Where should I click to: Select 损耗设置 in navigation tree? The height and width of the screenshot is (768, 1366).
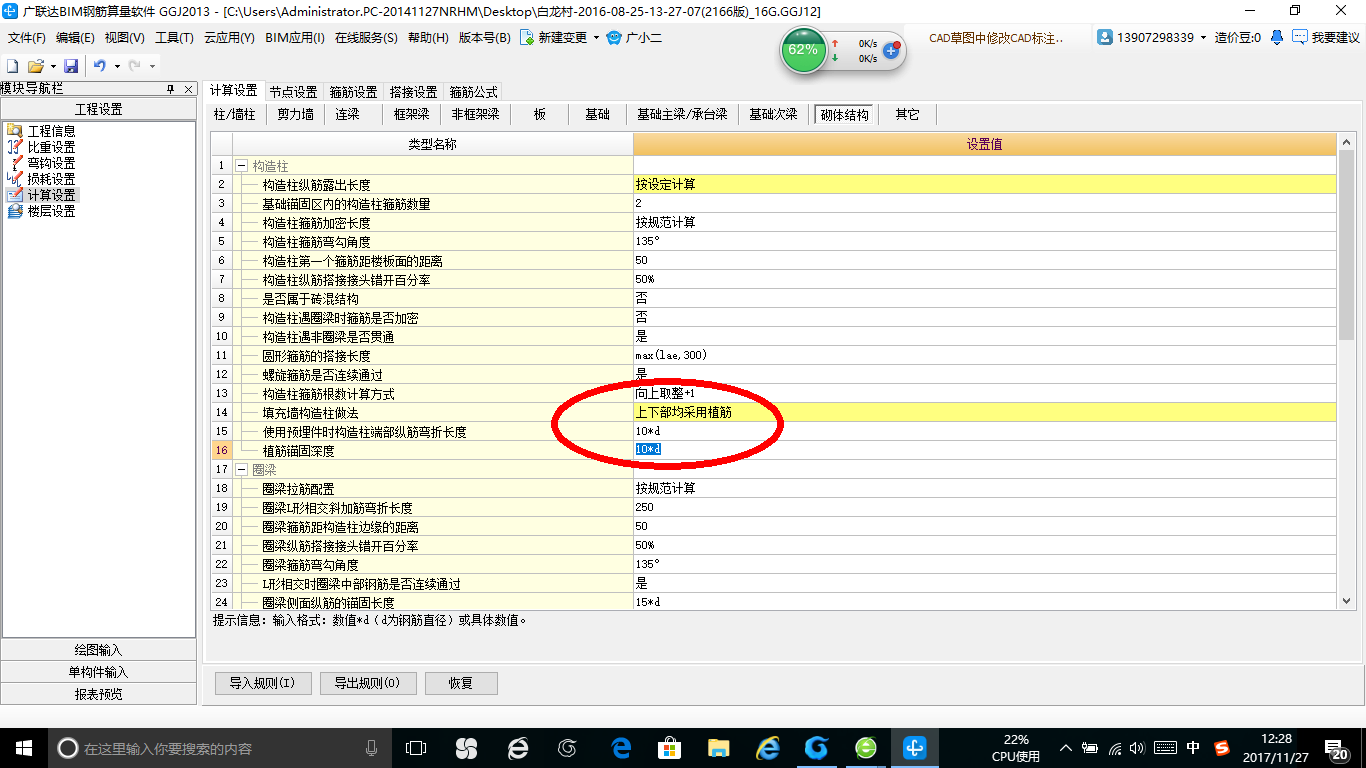click(51, 179)
